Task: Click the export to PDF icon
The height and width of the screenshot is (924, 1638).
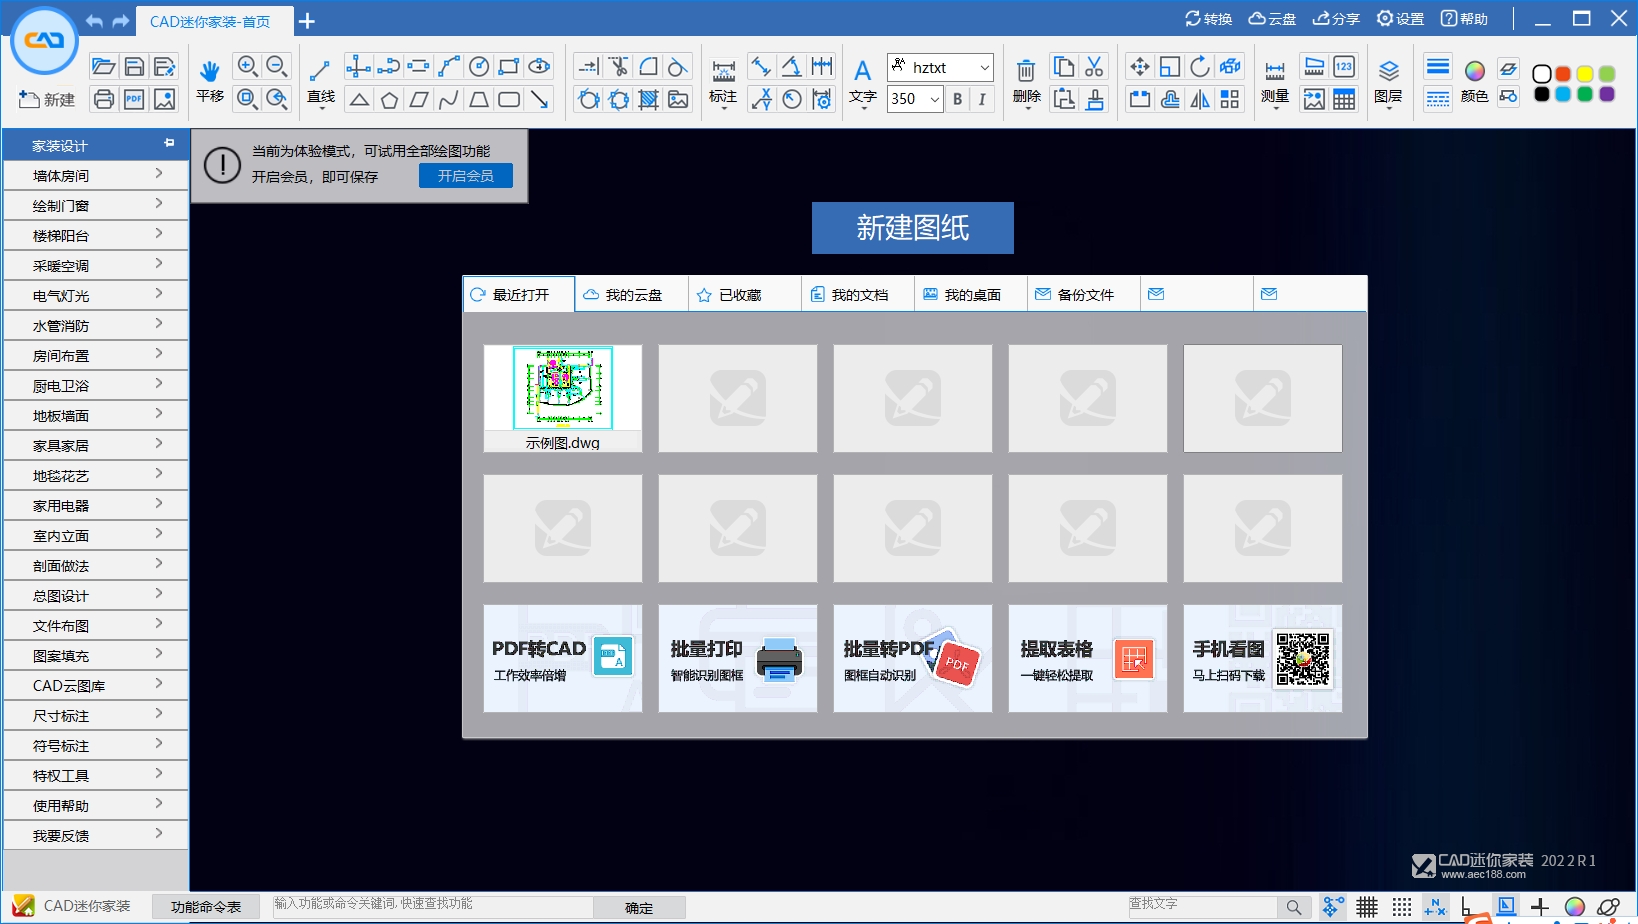Action: (x=134, y=99)
